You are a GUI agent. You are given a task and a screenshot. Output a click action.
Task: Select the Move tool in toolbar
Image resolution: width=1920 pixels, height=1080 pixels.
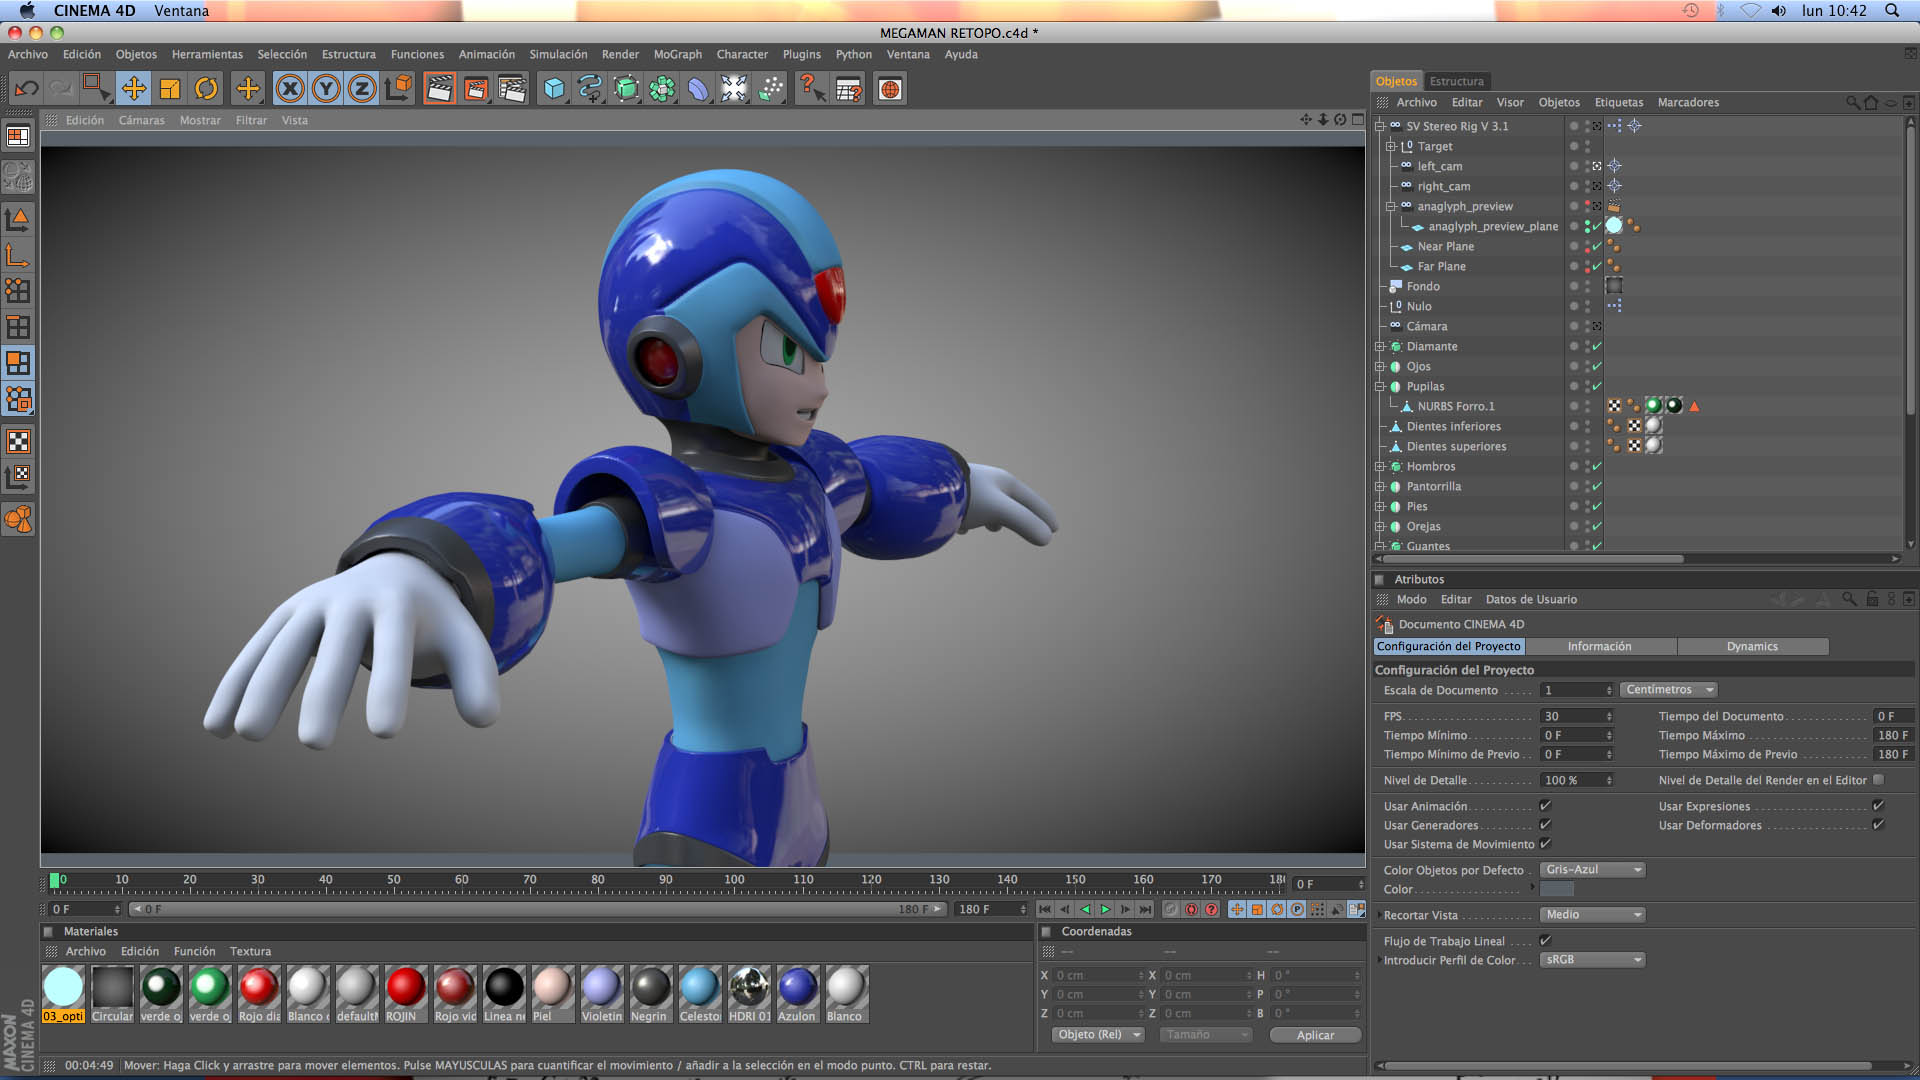133,89
